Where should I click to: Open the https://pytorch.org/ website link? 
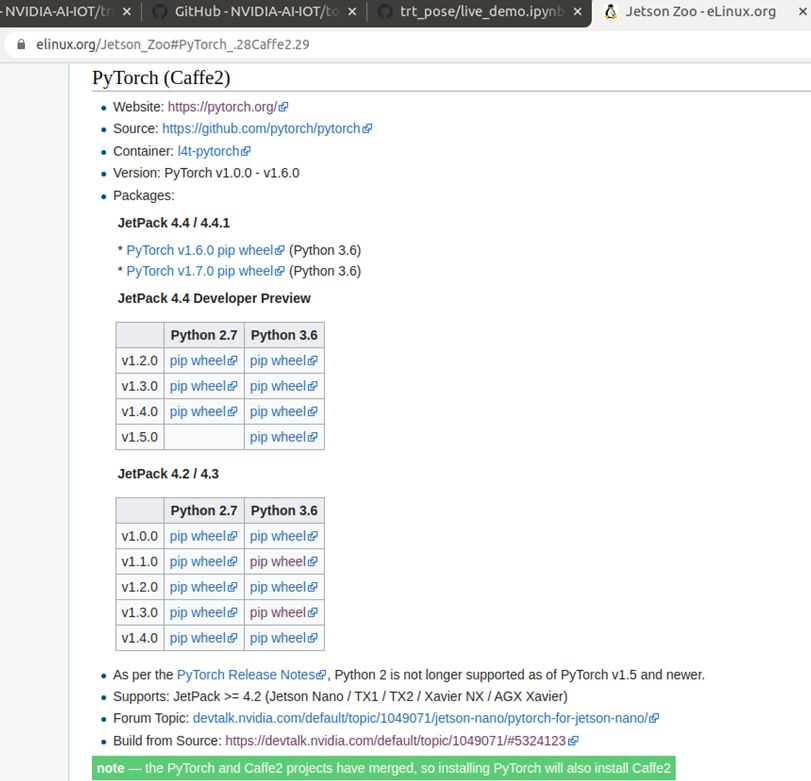(222, 107)
